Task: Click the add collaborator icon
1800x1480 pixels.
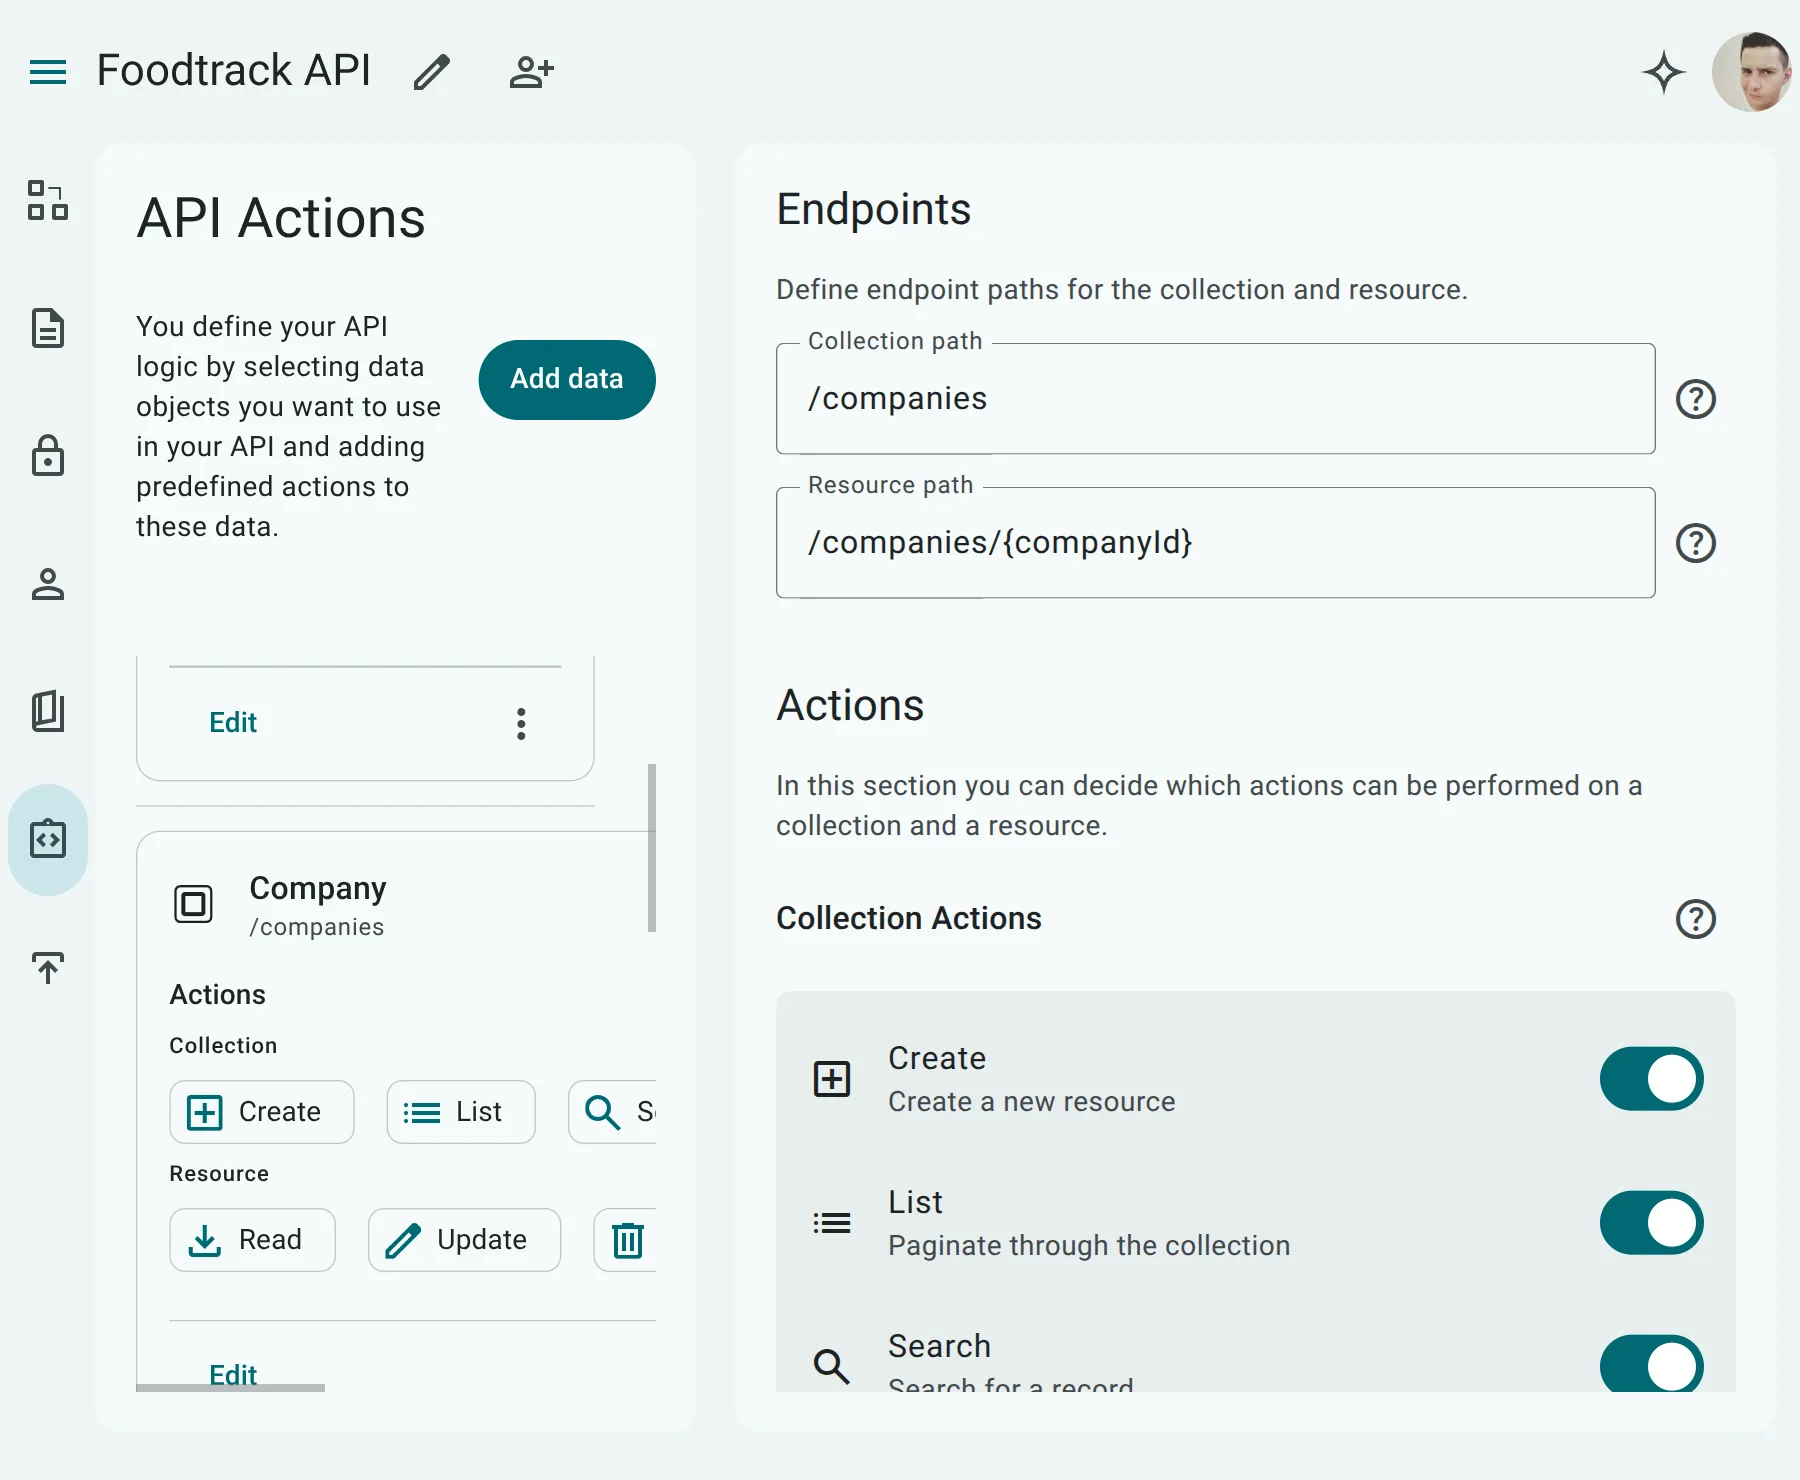Action: 531,72
